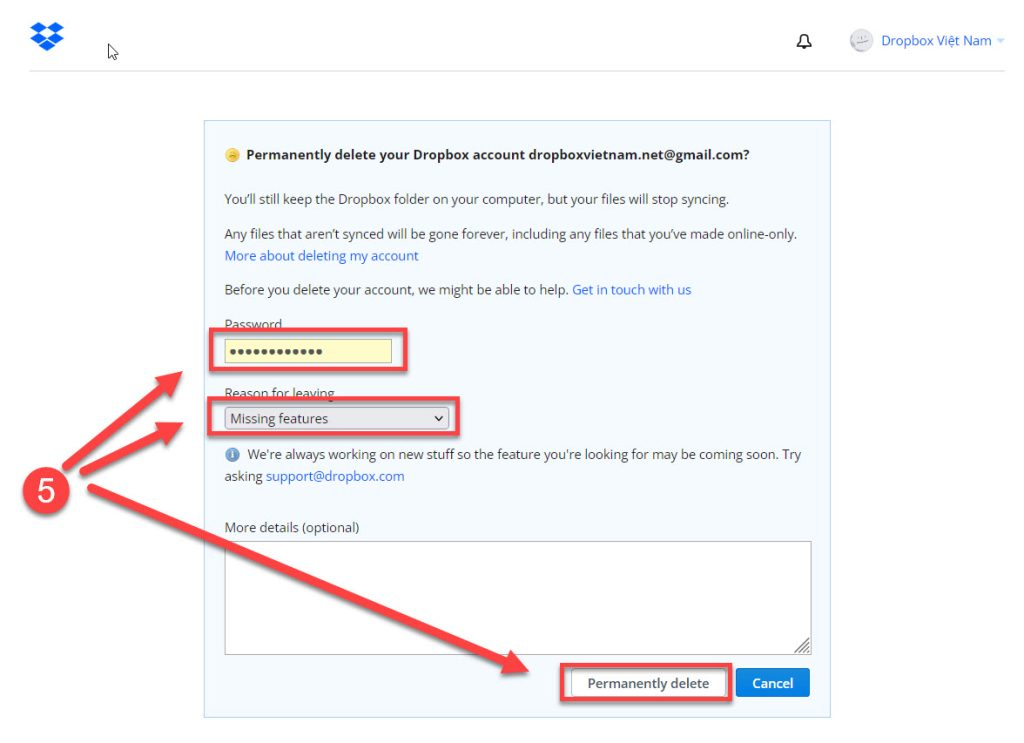Viewport: 1024px width, 743px height.
Task: Click the blue info icon beside the feature notice
Action: coord(232,454)
